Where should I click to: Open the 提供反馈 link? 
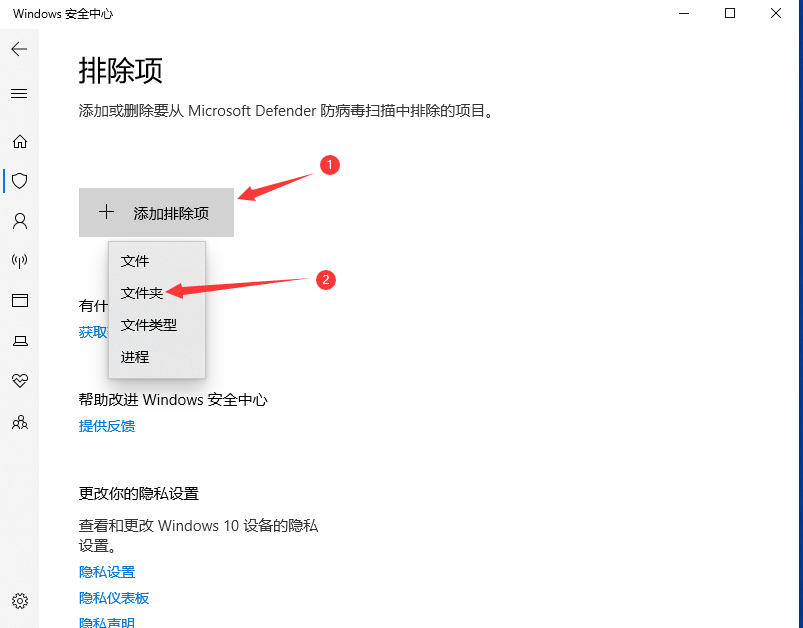pos(107,426)
